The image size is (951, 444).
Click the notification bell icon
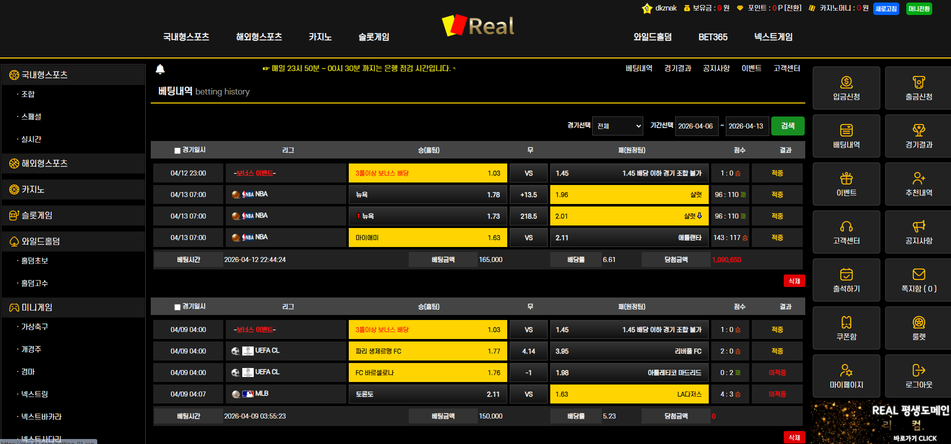[160, 69]
